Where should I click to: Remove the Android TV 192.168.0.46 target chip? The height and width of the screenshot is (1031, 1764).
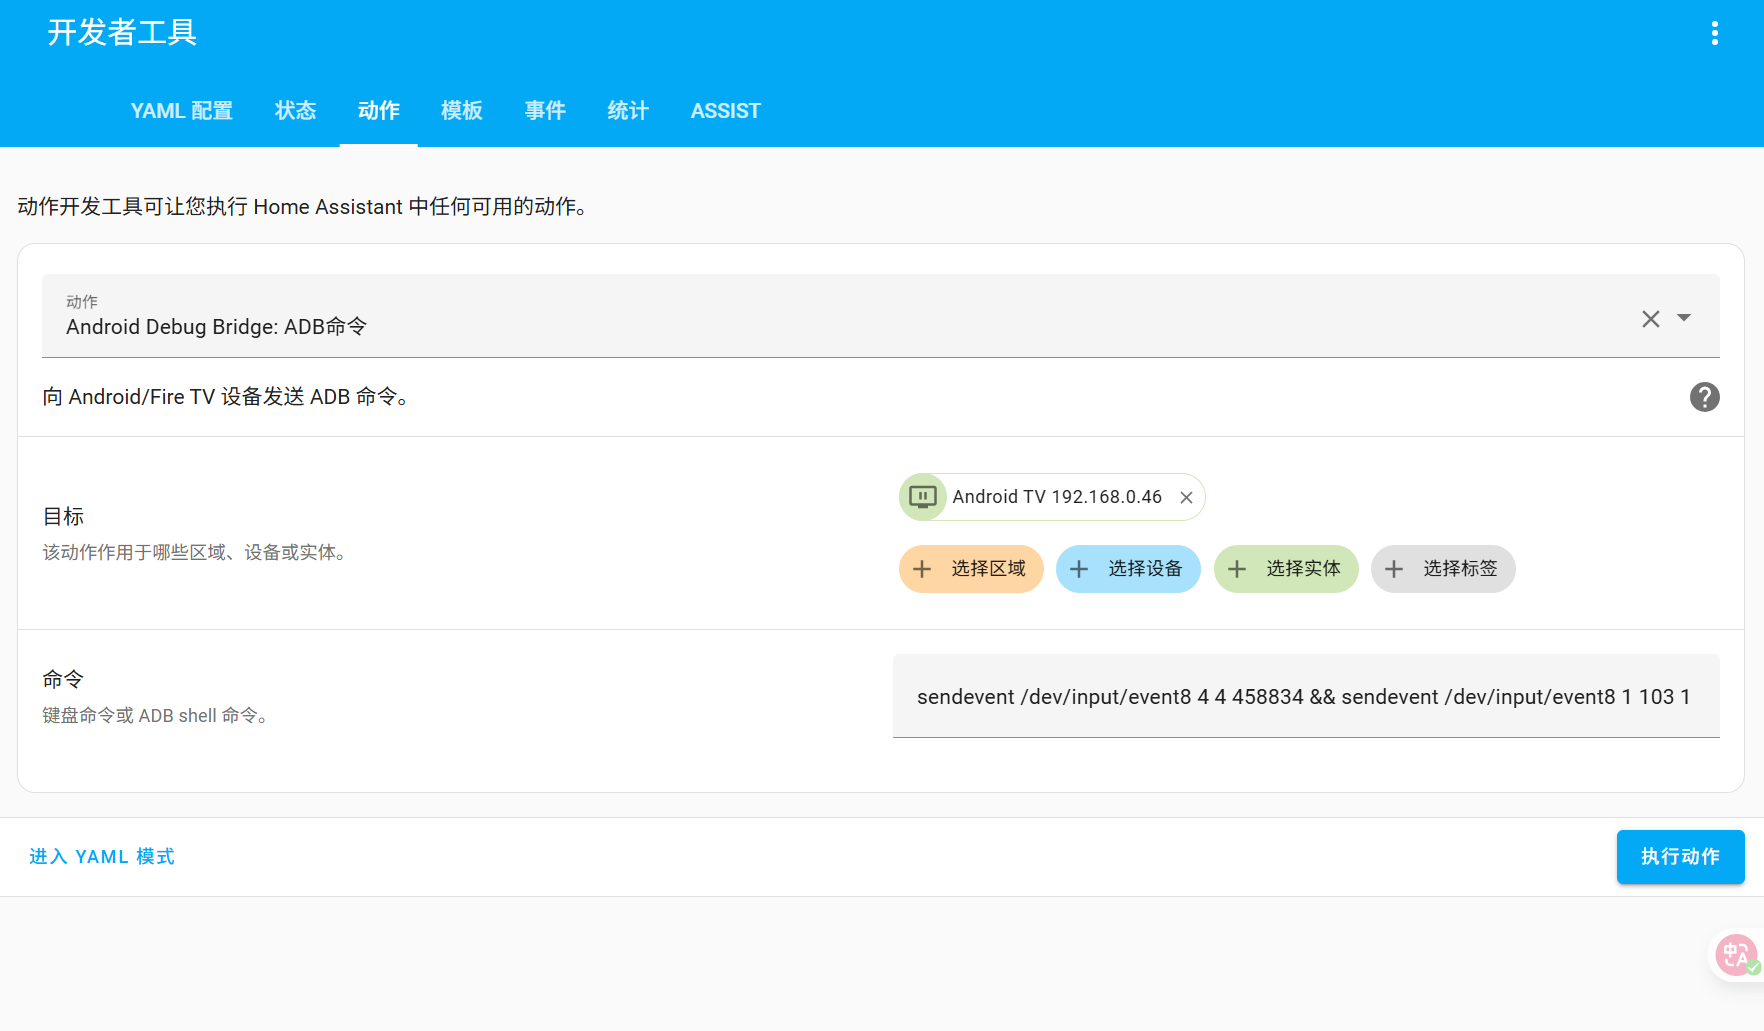point(1186,498)
